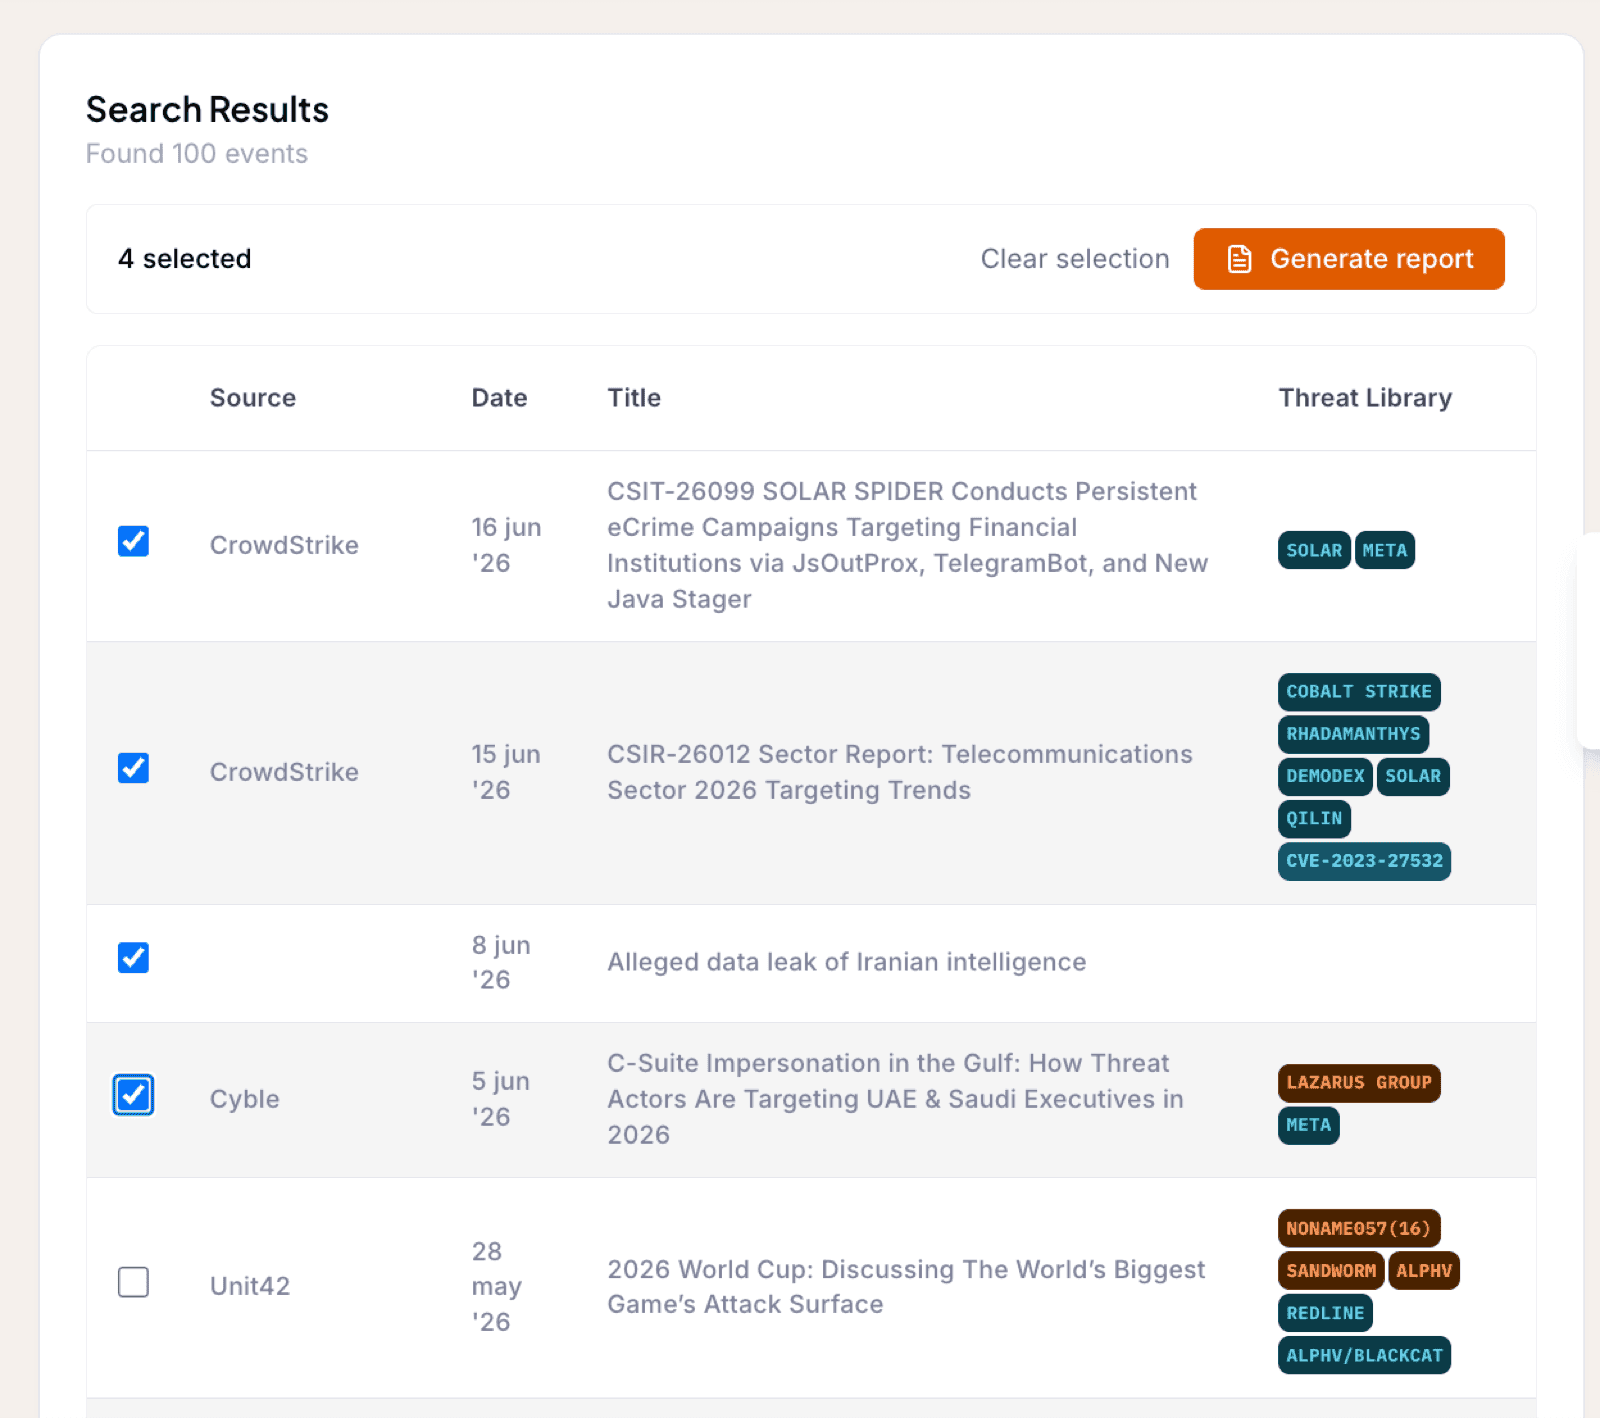This screenshot has width=1600, height=1418.
Task: Click the SANDWORM tag
Action: point(1331,1271)
